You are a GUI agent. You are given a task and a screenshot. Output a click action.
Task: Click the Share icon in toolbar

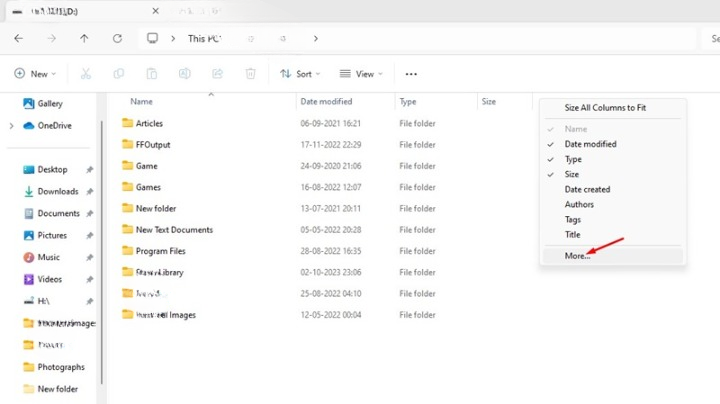[x=218, y=73]
